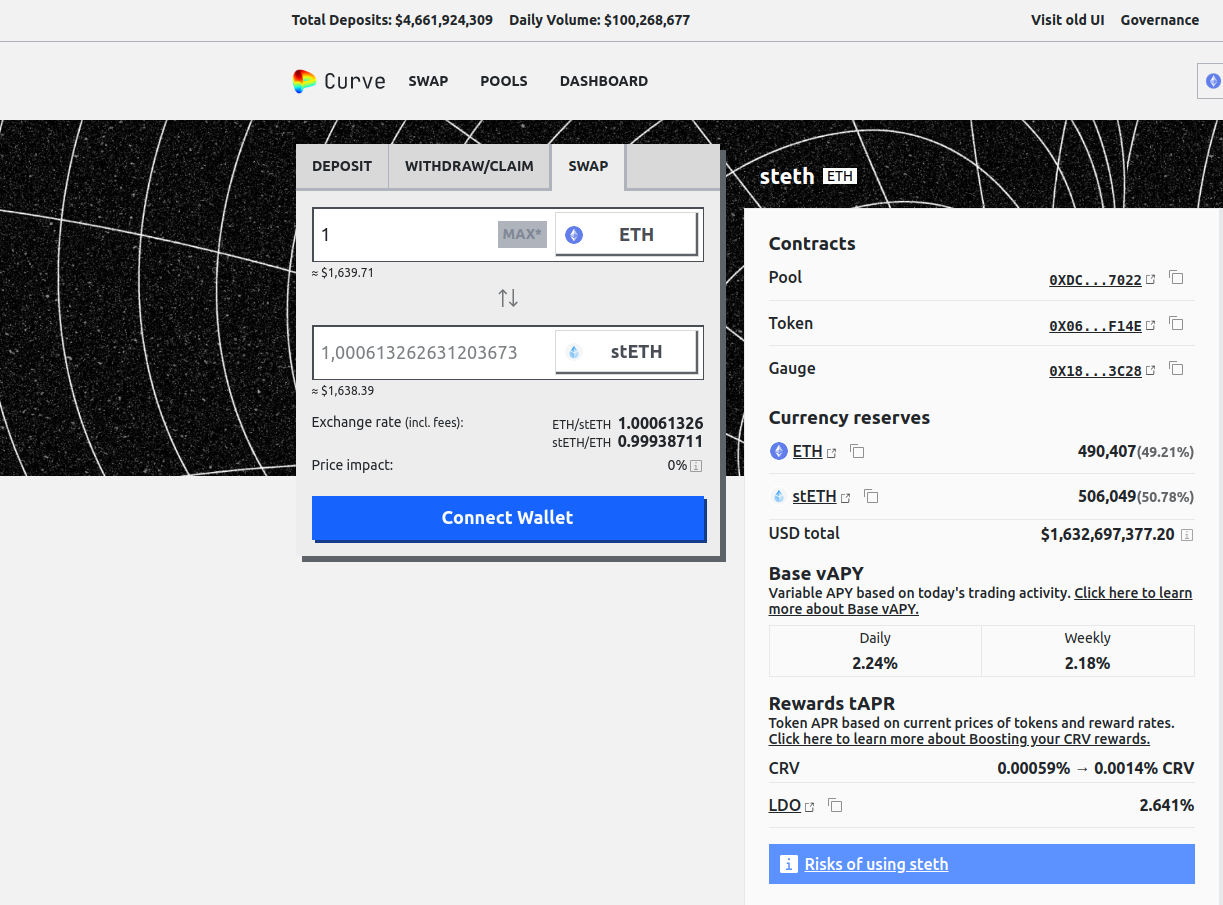Screen dimensions: 1223x905
Task: Copy the Gauge contract address
Action: [1176, 369]
